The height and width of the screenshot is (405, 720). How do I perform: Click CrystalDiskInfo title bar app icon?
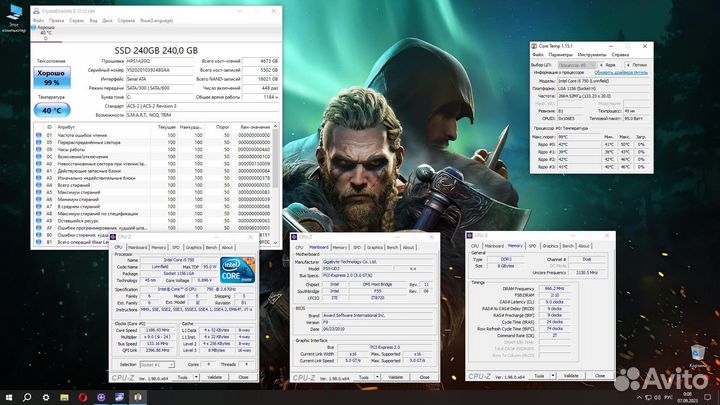36,11
